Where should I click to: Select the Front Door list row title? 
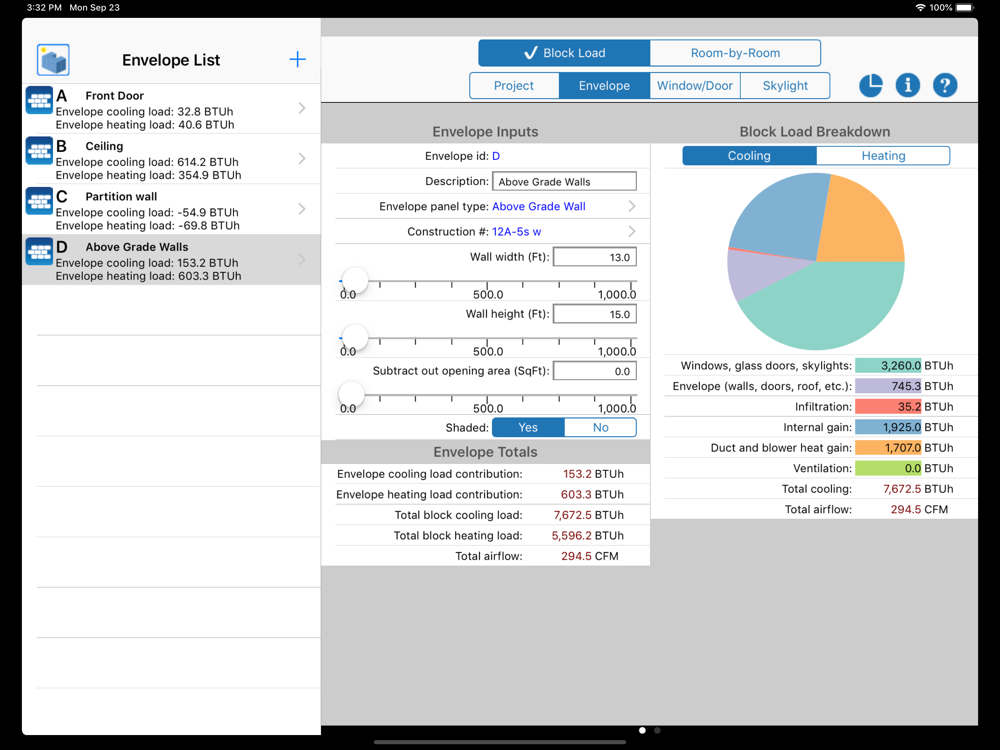pos(115,96)
